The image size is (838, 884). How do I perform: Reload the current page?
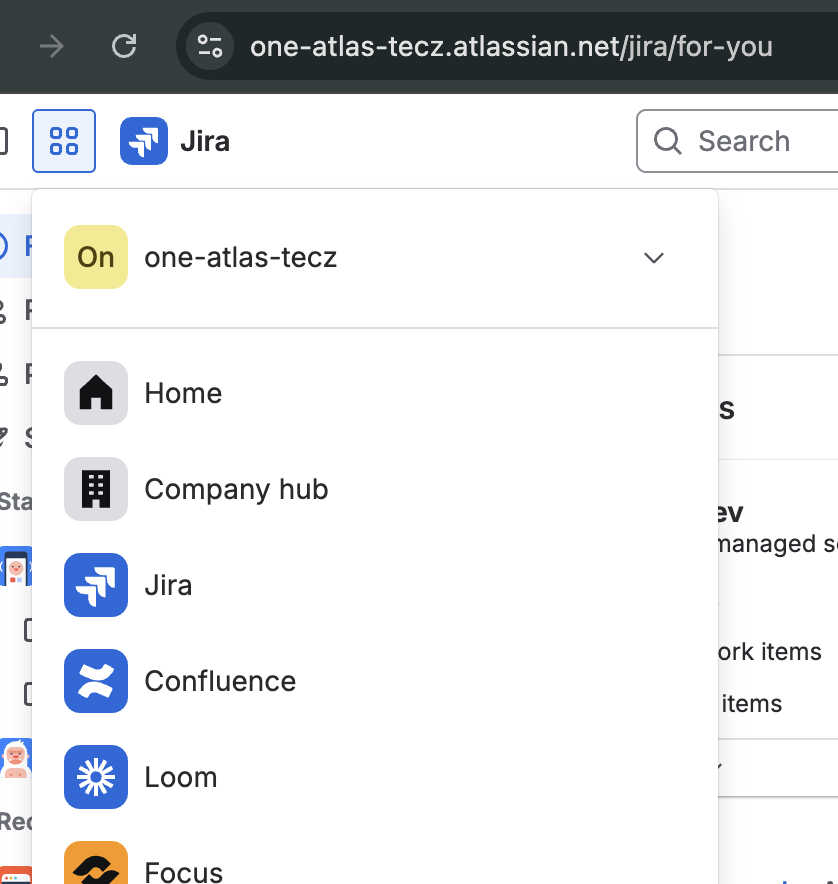pos(124,46)
